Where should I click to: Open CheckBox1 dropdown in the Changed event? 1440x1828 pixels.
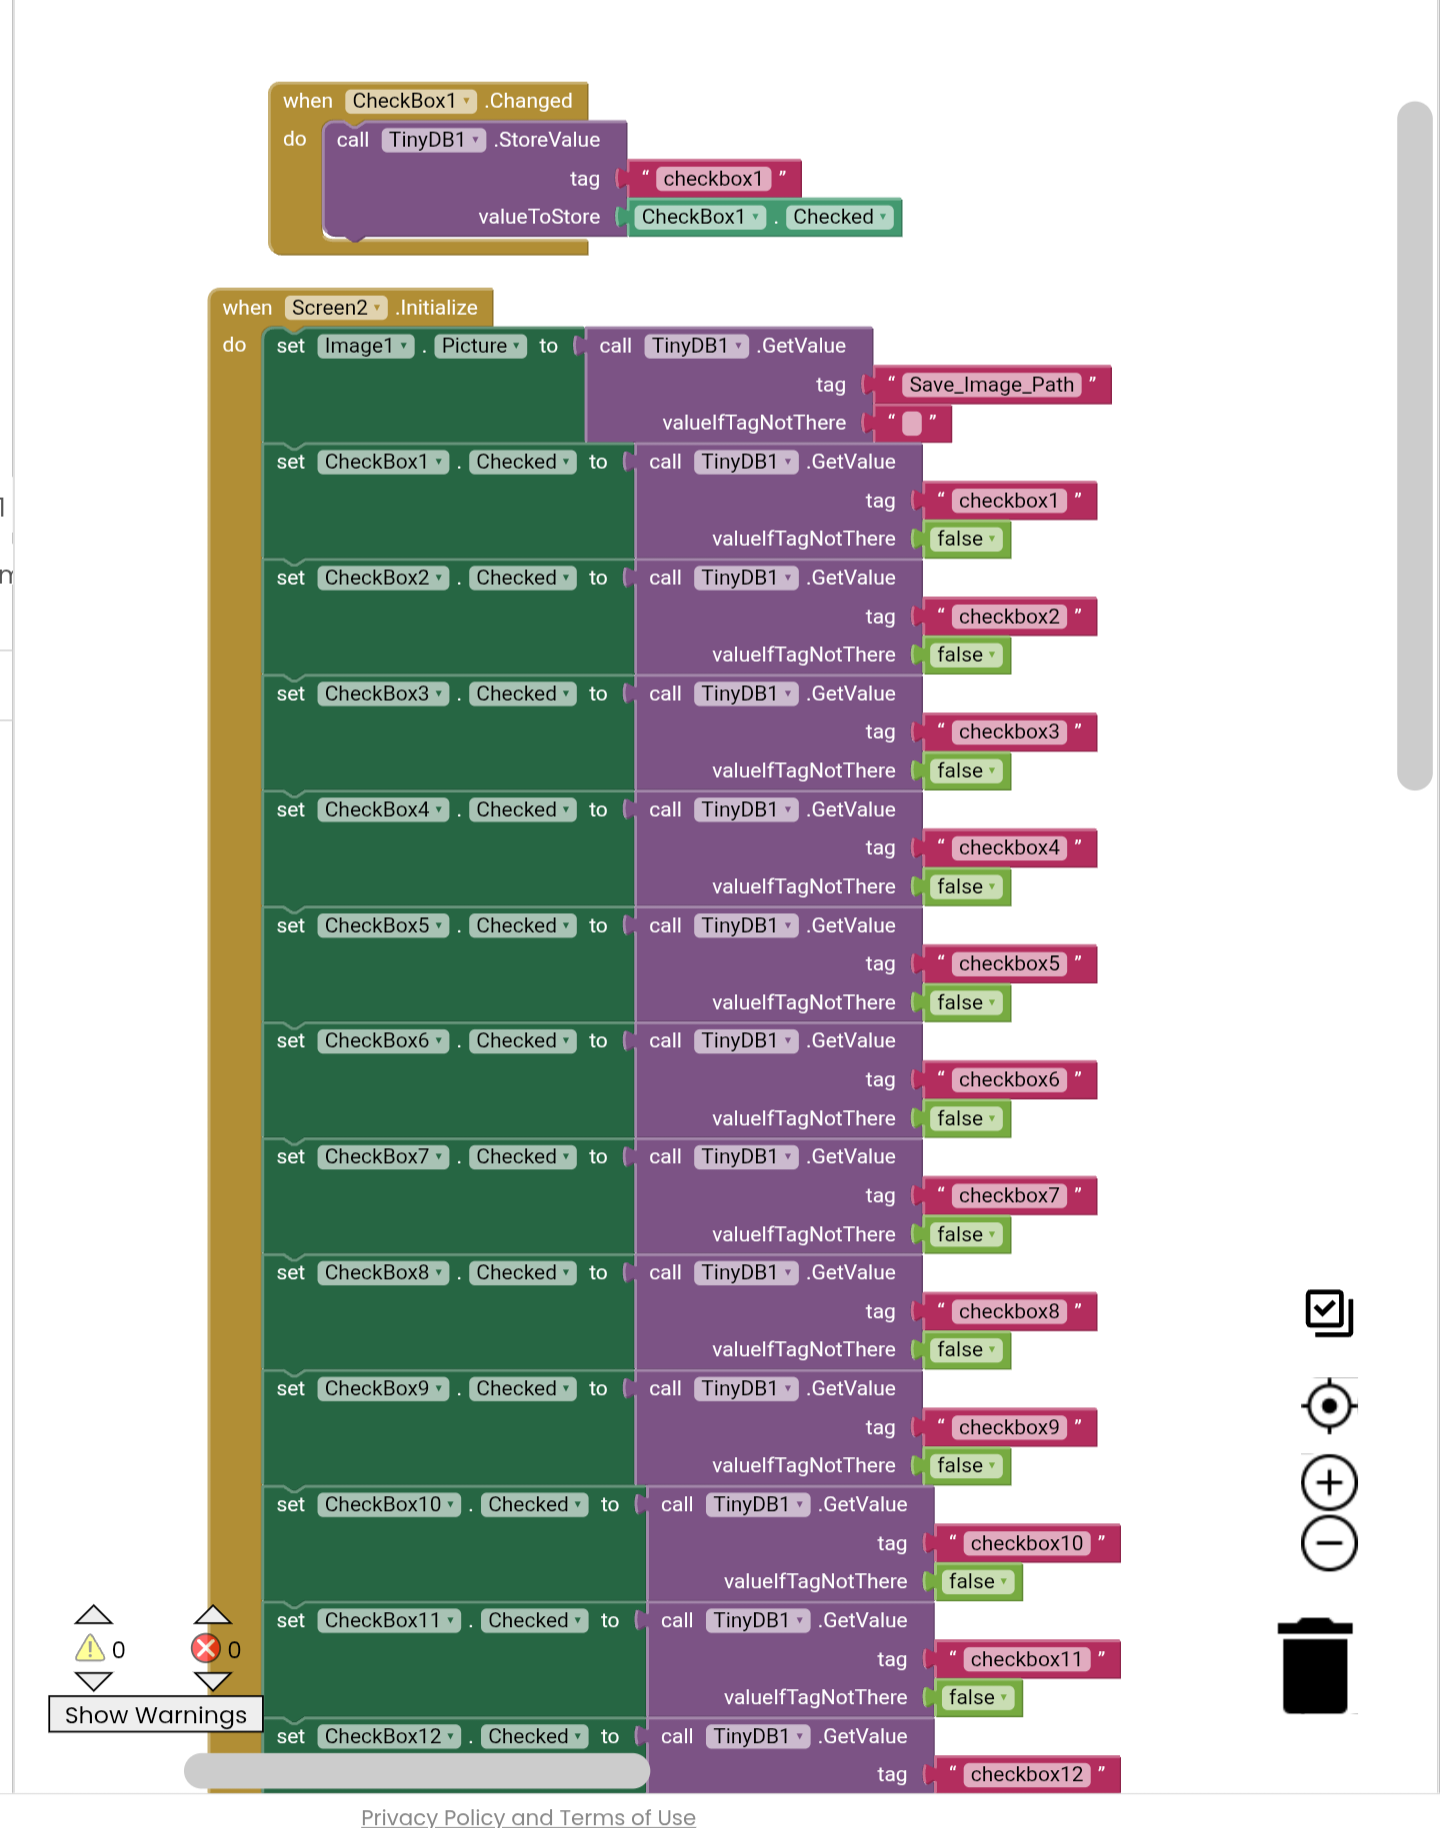[x=410, y=101]
